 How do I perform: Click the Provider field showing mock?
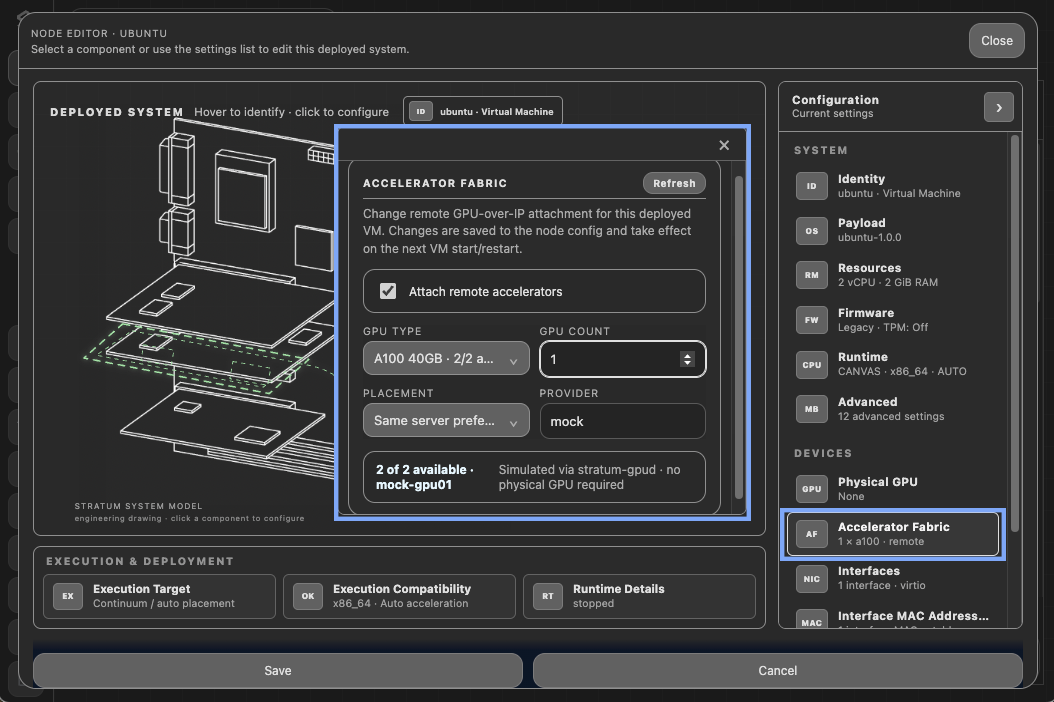622,421
